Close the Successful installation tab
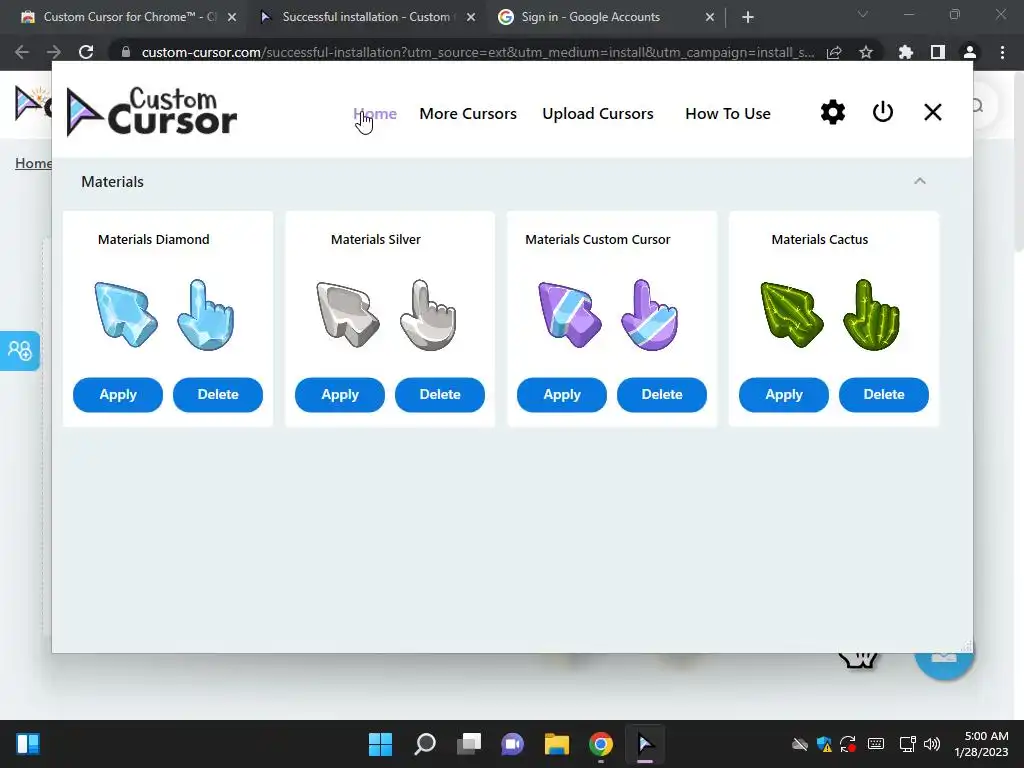Image resolution: width=1024 pixels, height=768 pixels. 471,18
